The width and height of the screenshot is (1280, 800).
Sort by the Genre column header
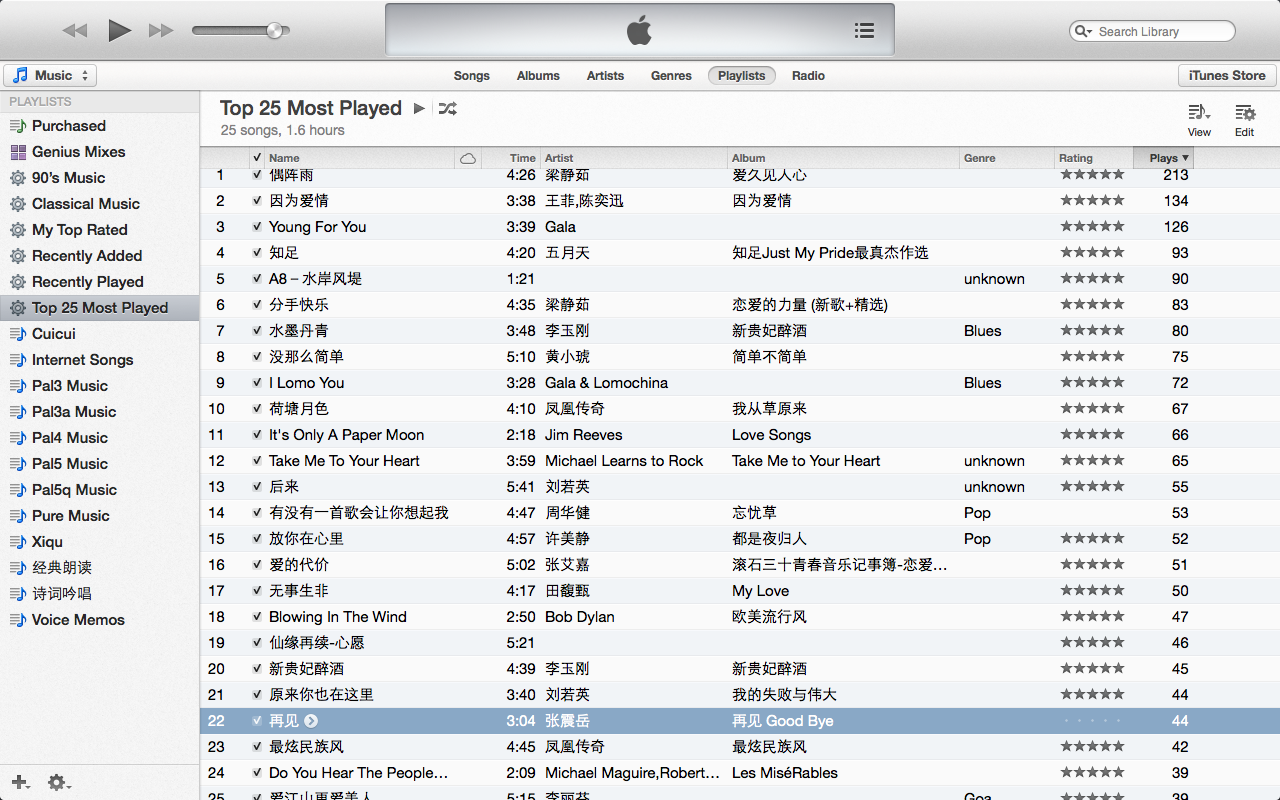(1007, 158)
